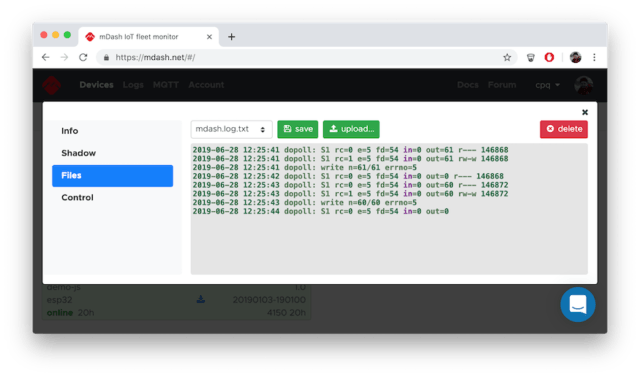Close the mDash IoT fleet monitor tab
Image resolution: width=640 pixels, height=377 pixels.
pyautogui.click(x=209, y=37)
